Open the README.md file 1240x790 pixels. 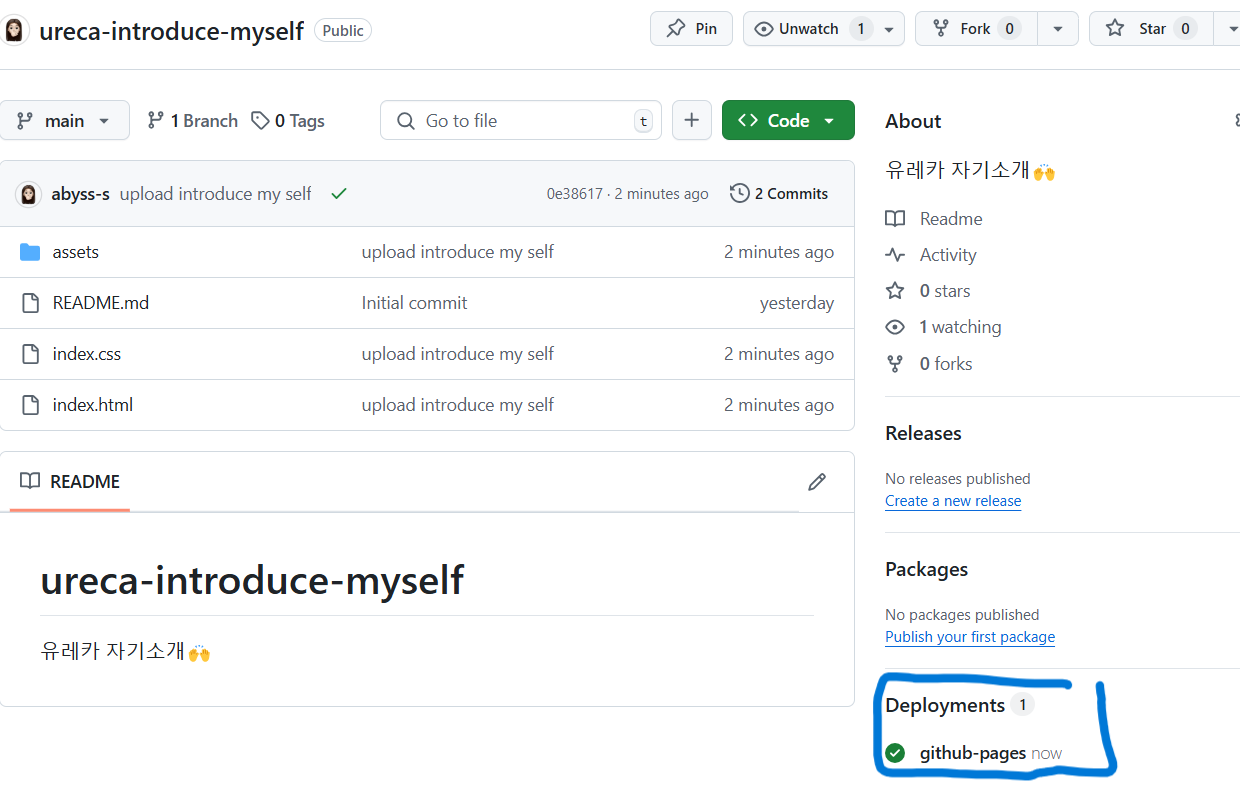[100, 303]
